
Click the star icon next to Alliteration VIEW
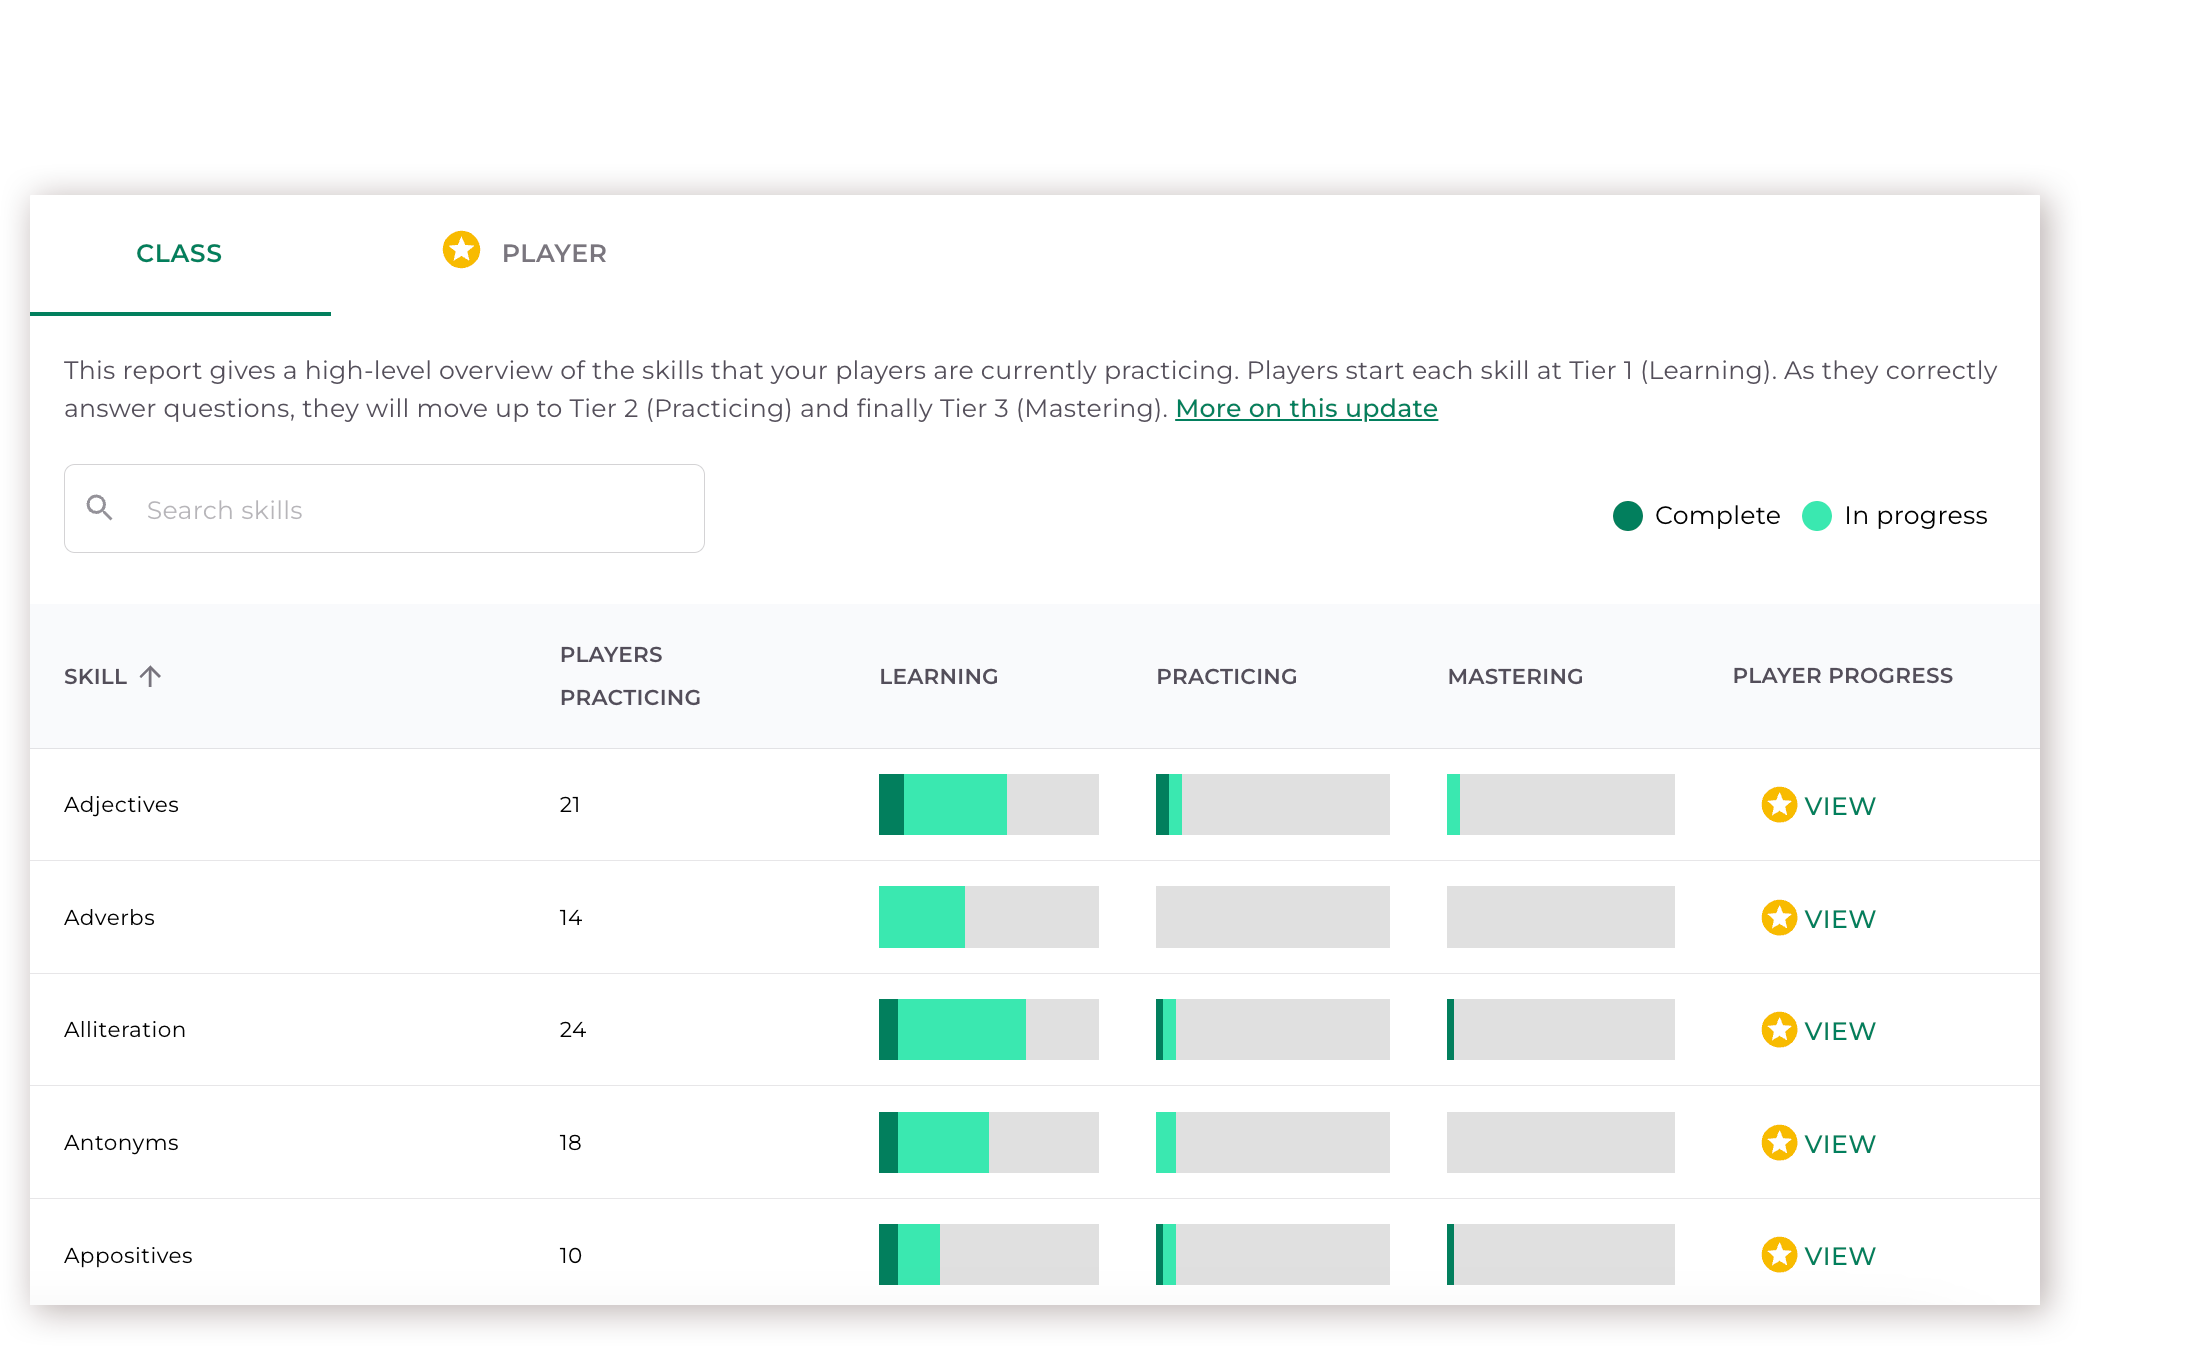(x=1779, y=1030)
